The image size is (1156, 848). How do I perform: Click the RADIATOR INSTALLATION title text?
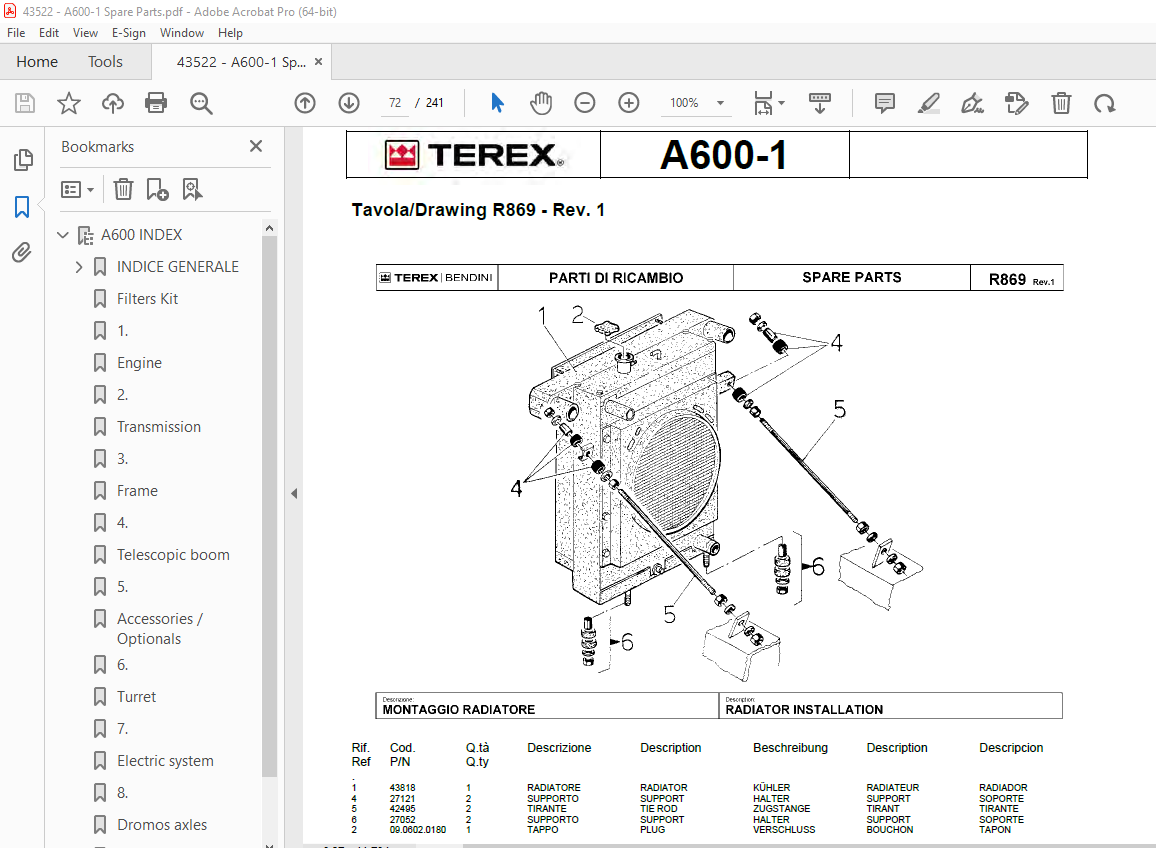click(804, 709)
